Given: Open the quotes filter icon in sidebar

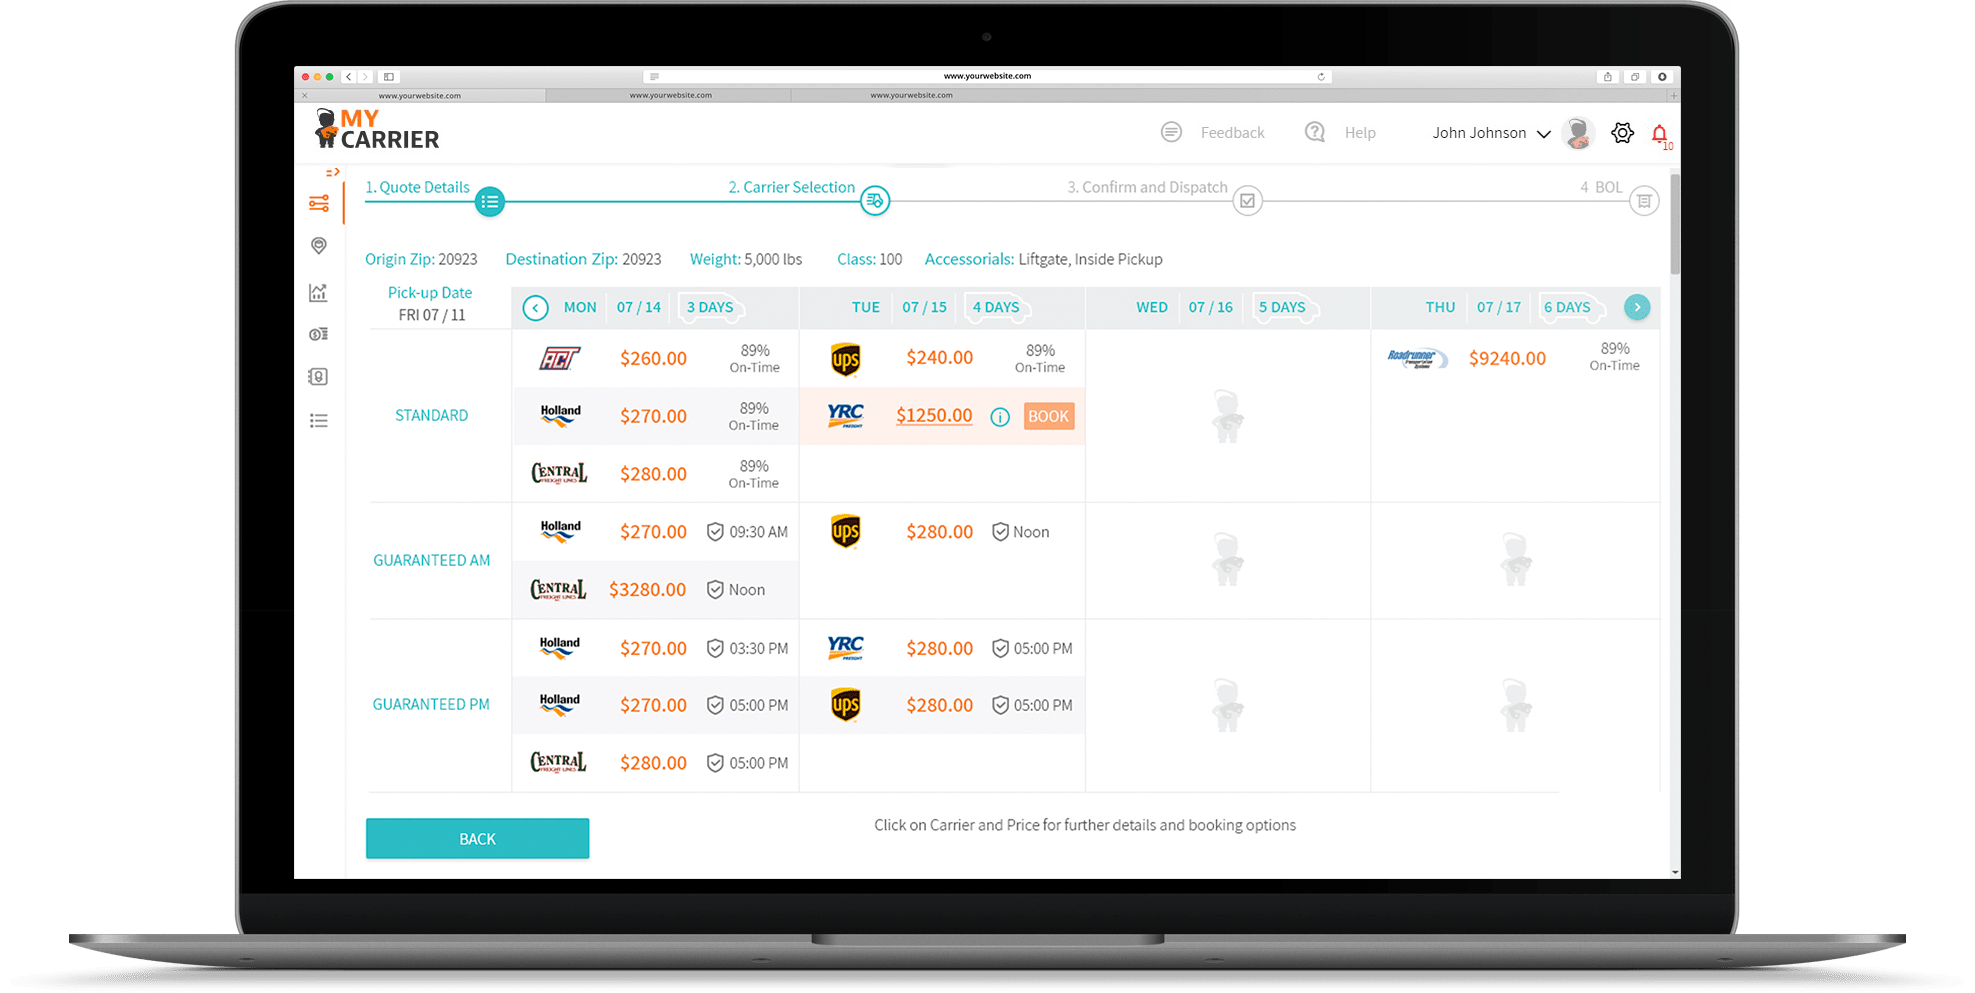Looking at the screenshot, I should point(319,204).
